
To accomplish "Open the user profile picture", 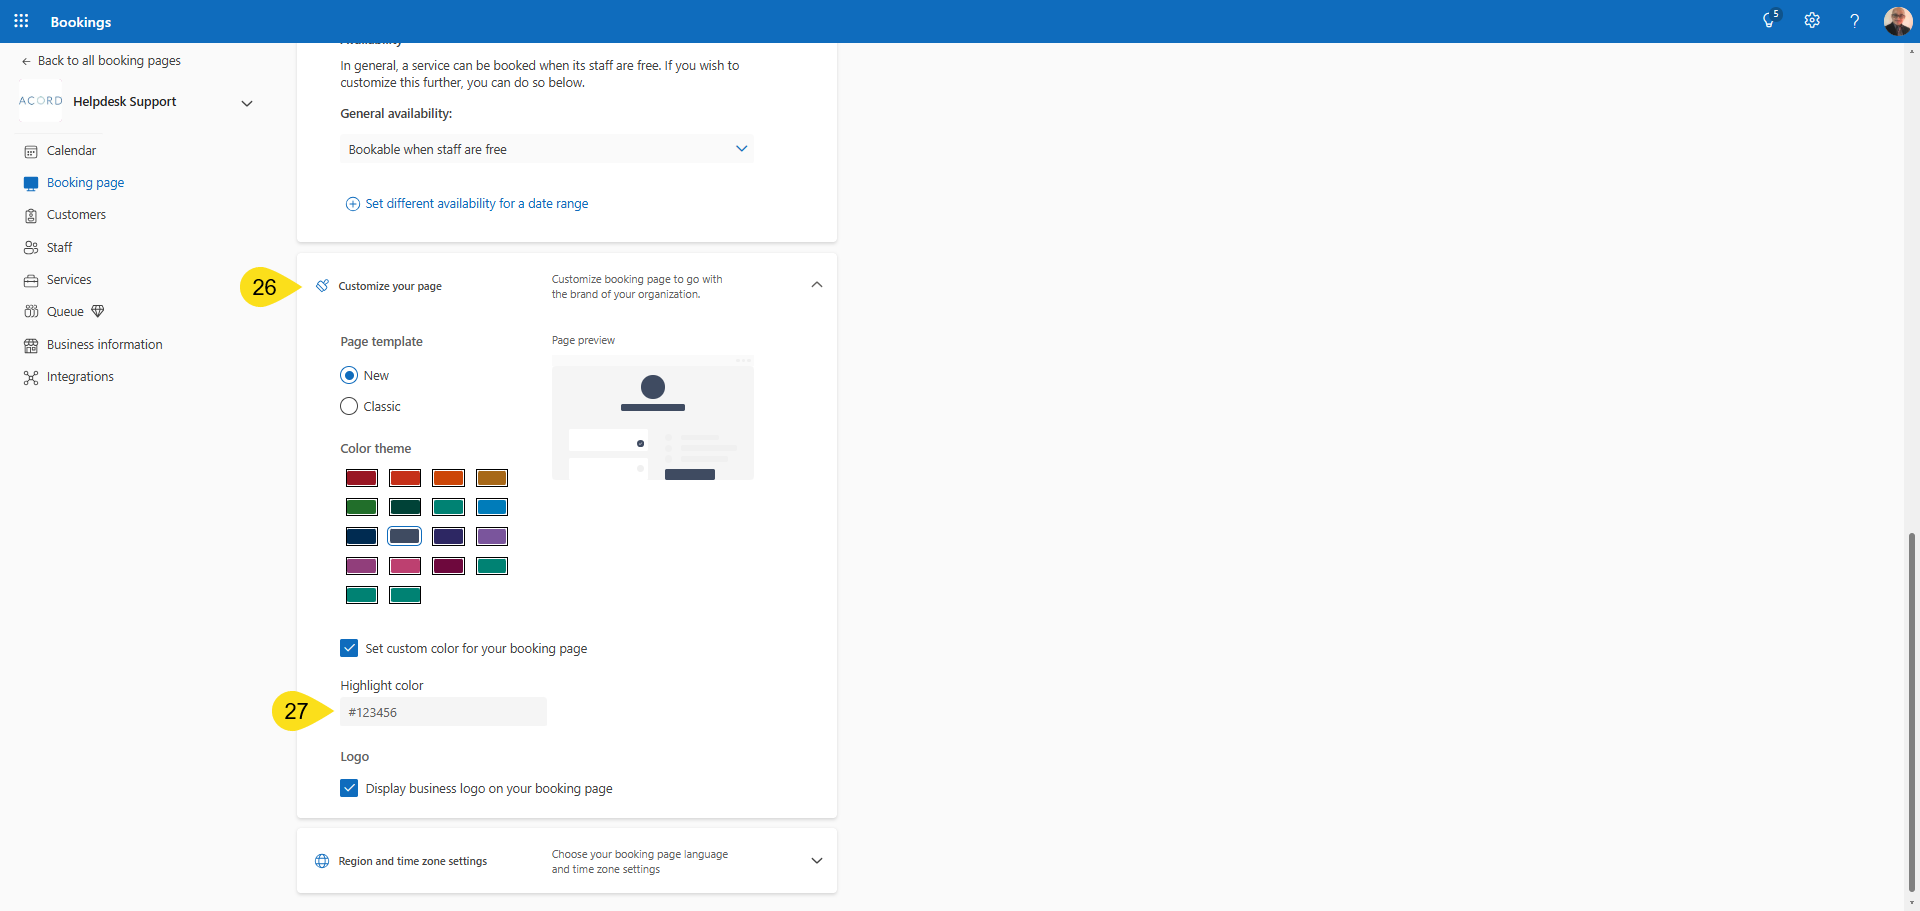I will tap(1897, 21).
